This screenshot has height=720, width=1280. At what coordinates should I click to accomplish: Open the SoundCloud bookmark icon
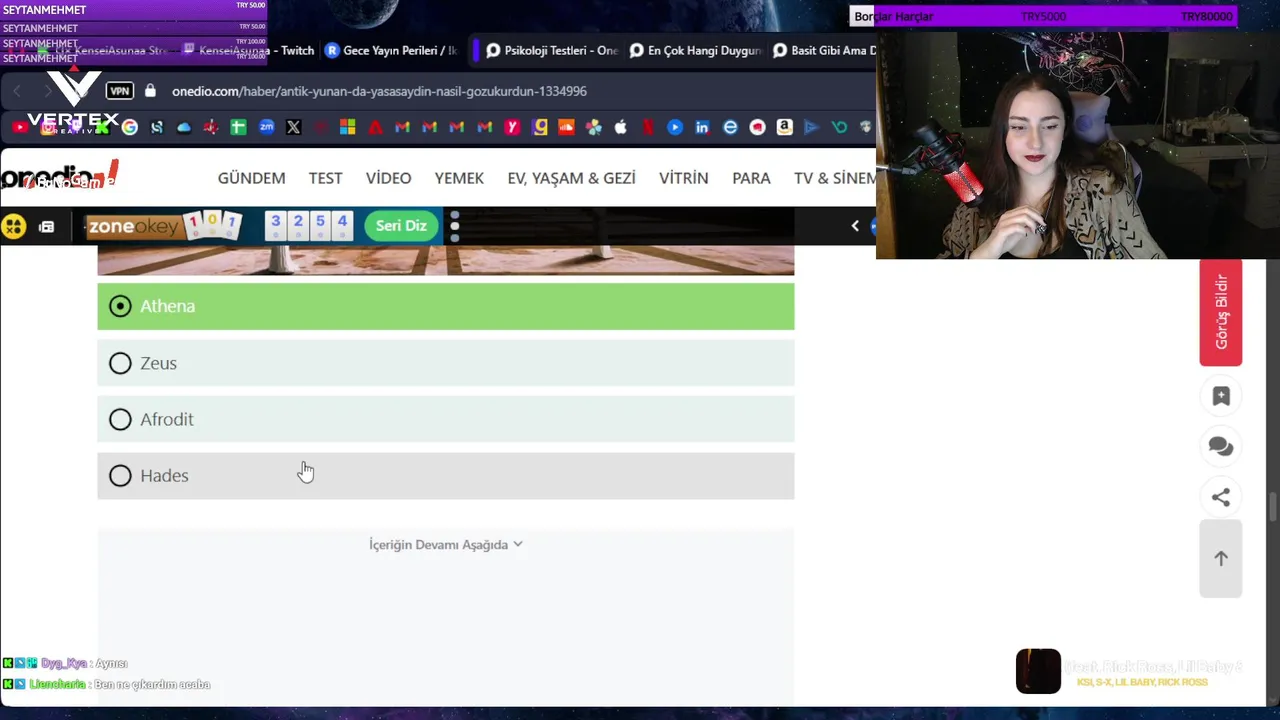(x=566, y=127)
